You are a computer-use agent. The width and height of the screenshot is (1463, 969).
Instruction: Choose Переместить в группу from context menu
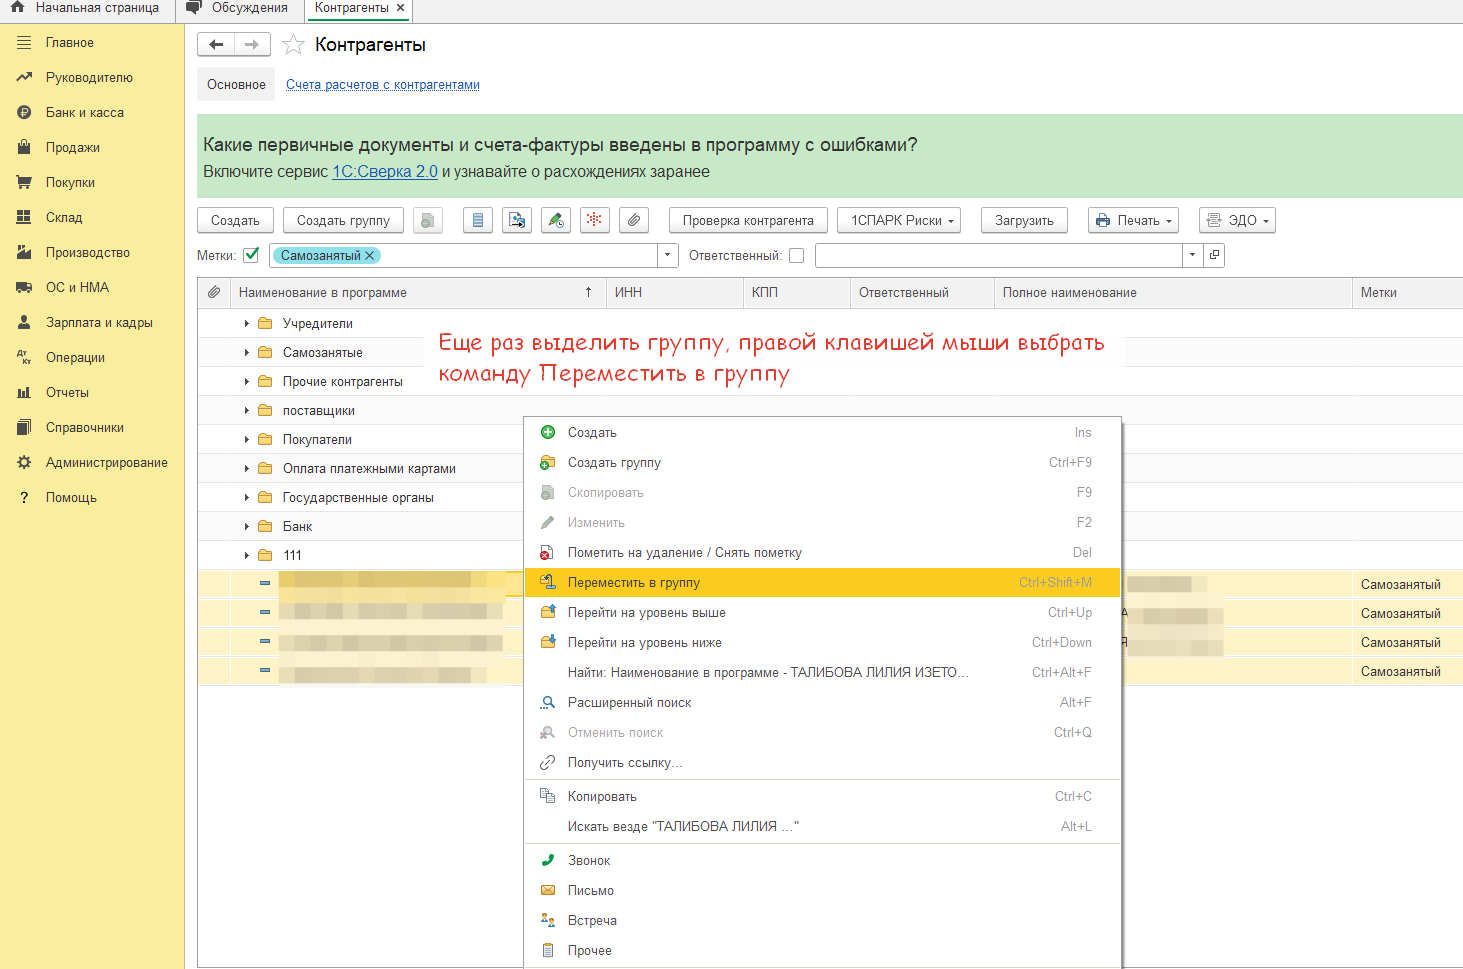point(633,583)
